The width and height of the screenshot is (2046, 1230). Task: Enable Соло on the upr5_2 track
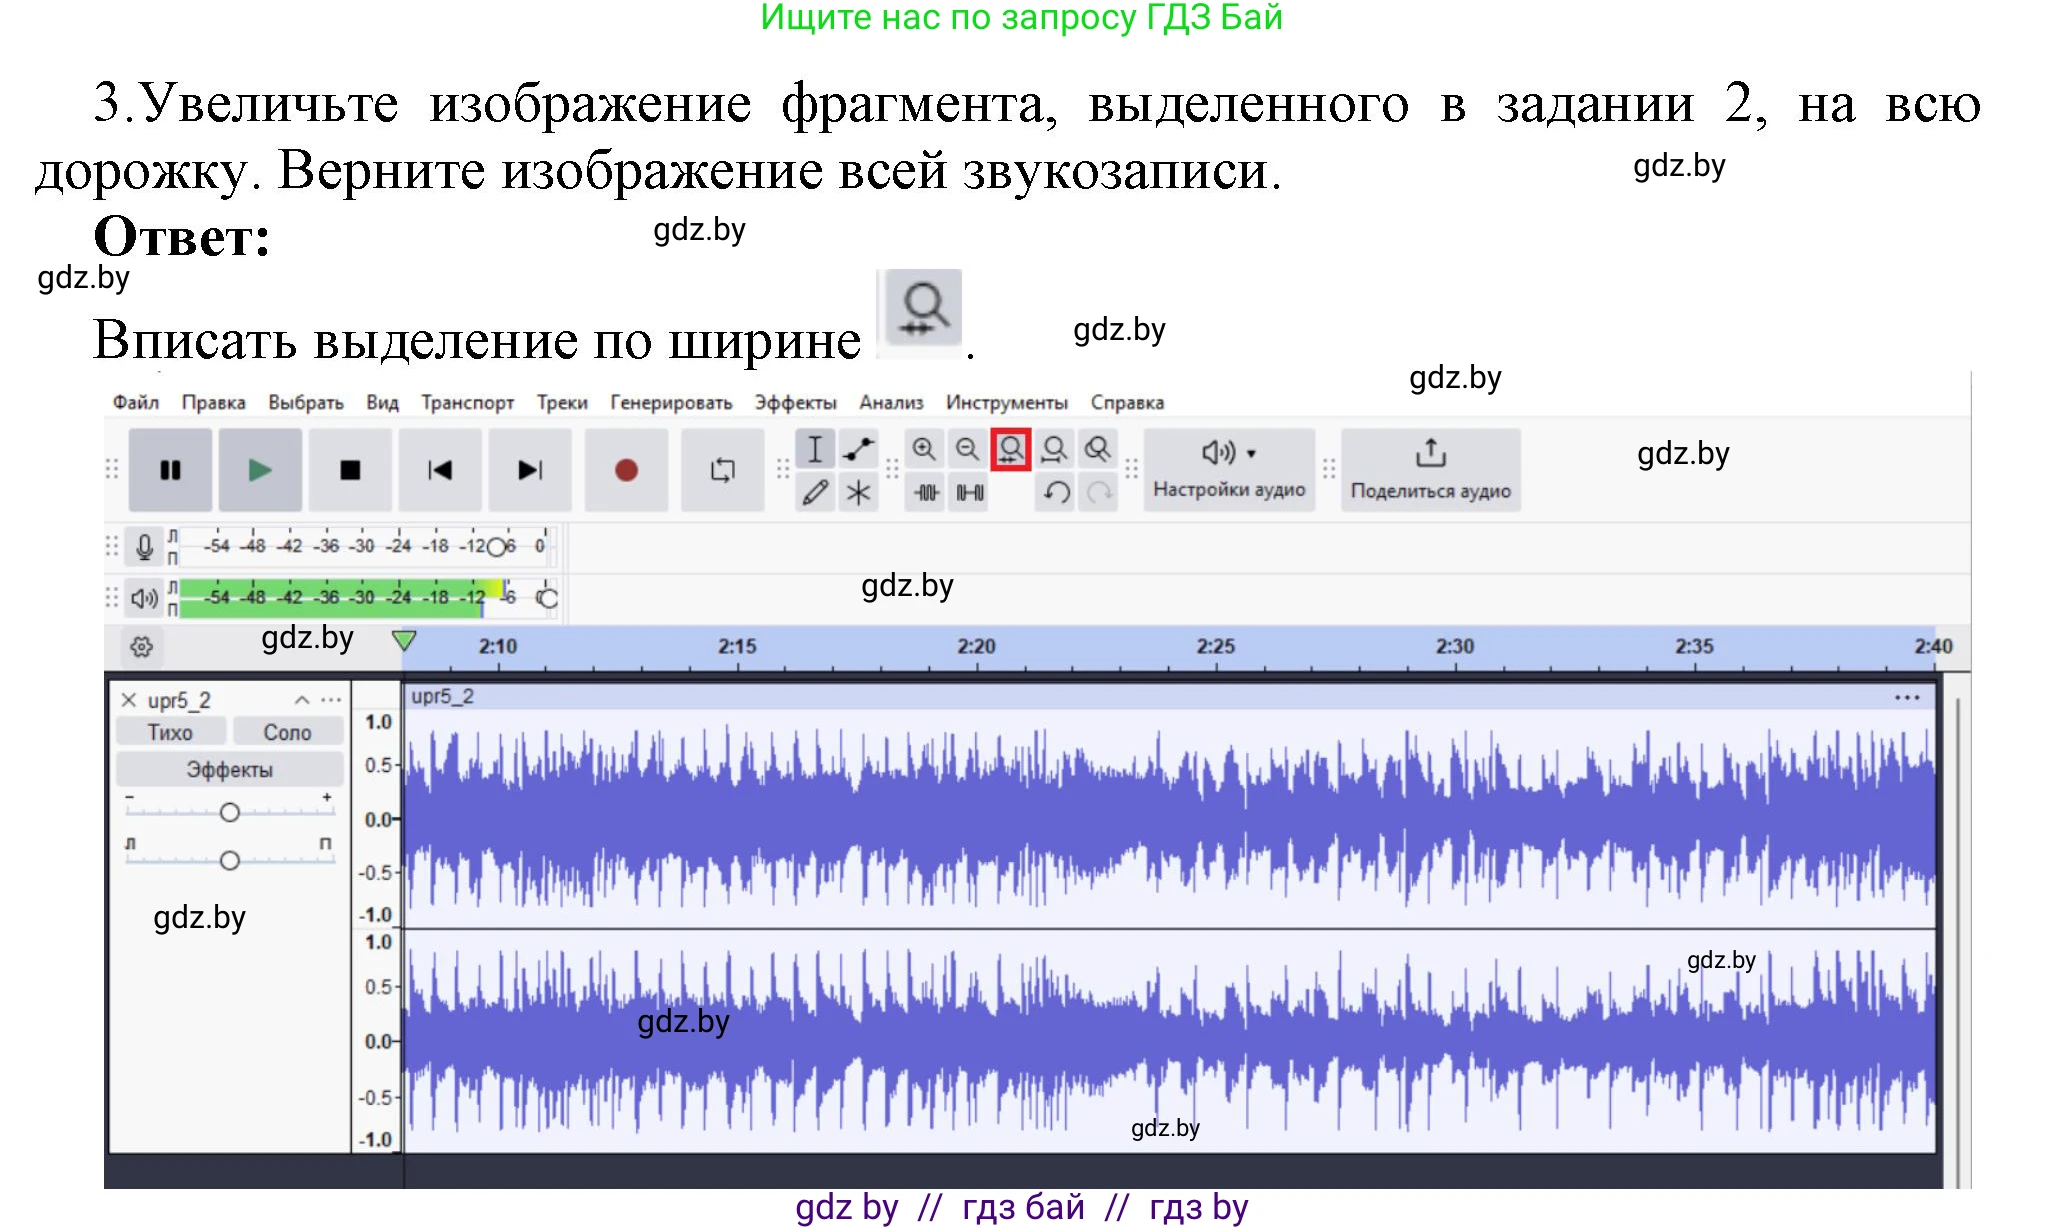tap(287, 731)
